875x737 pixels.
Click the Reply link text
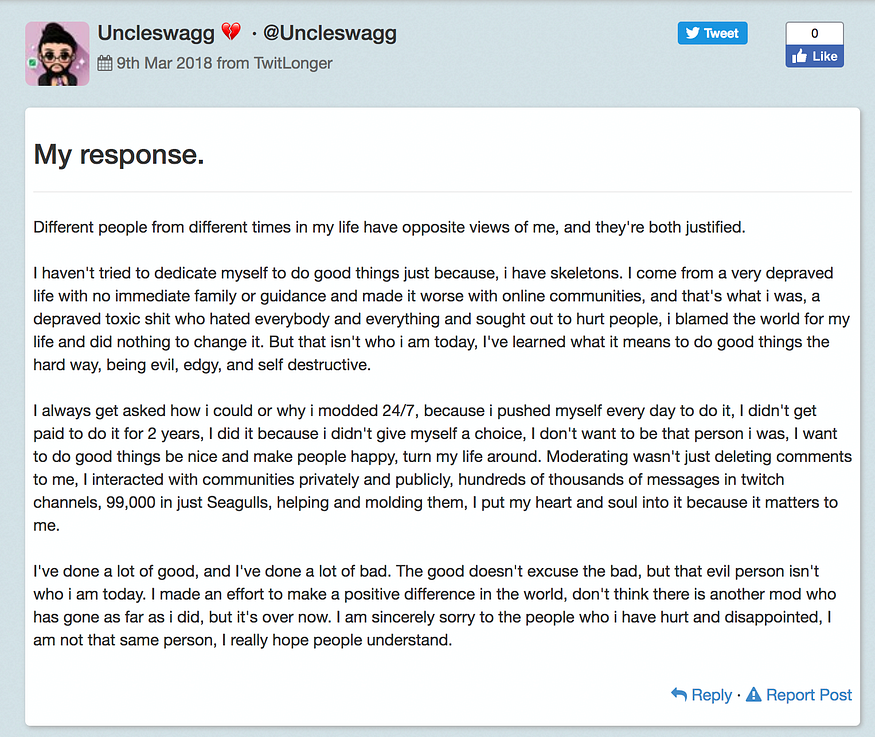click(712, 695)
